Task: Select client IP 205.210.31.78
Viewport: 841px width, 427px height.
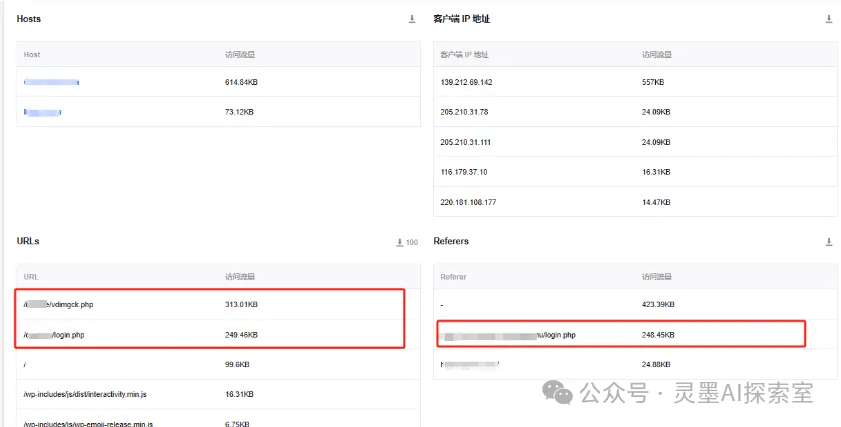Action: click(x=464, y=112)
